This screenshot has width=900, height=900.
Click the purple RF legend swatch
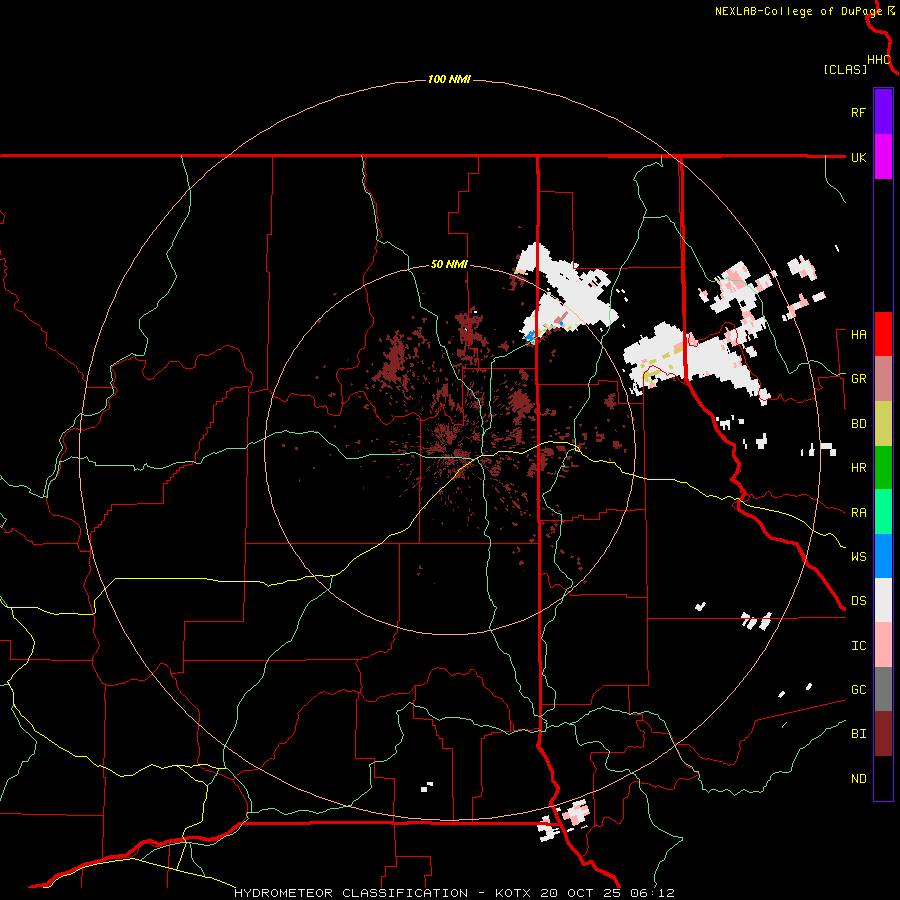point(883,111)
